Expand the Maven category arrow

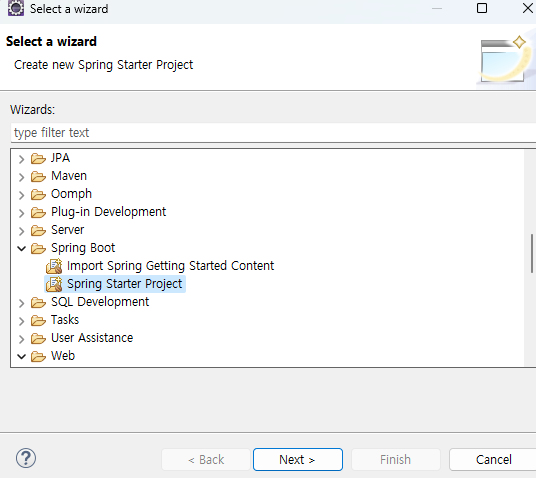pyautogui.click(x=22, y=177)
